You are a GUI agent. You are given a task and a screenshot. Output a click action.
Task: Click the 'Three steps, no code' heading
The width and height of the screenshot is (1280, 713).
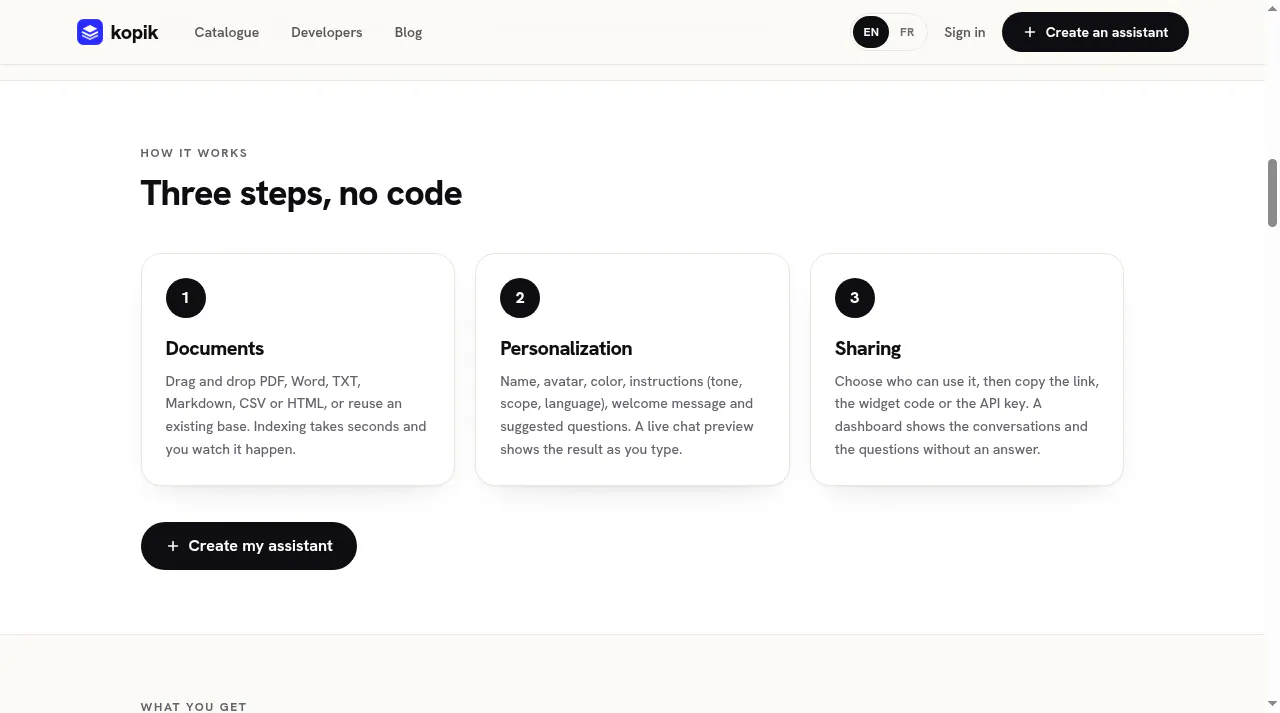pyautogui.click(x=301, y=193)
